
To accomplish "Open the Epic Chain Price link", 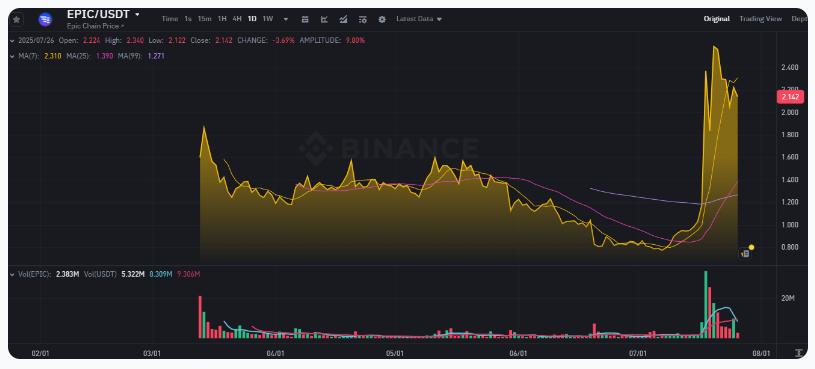I will (96, 26).
